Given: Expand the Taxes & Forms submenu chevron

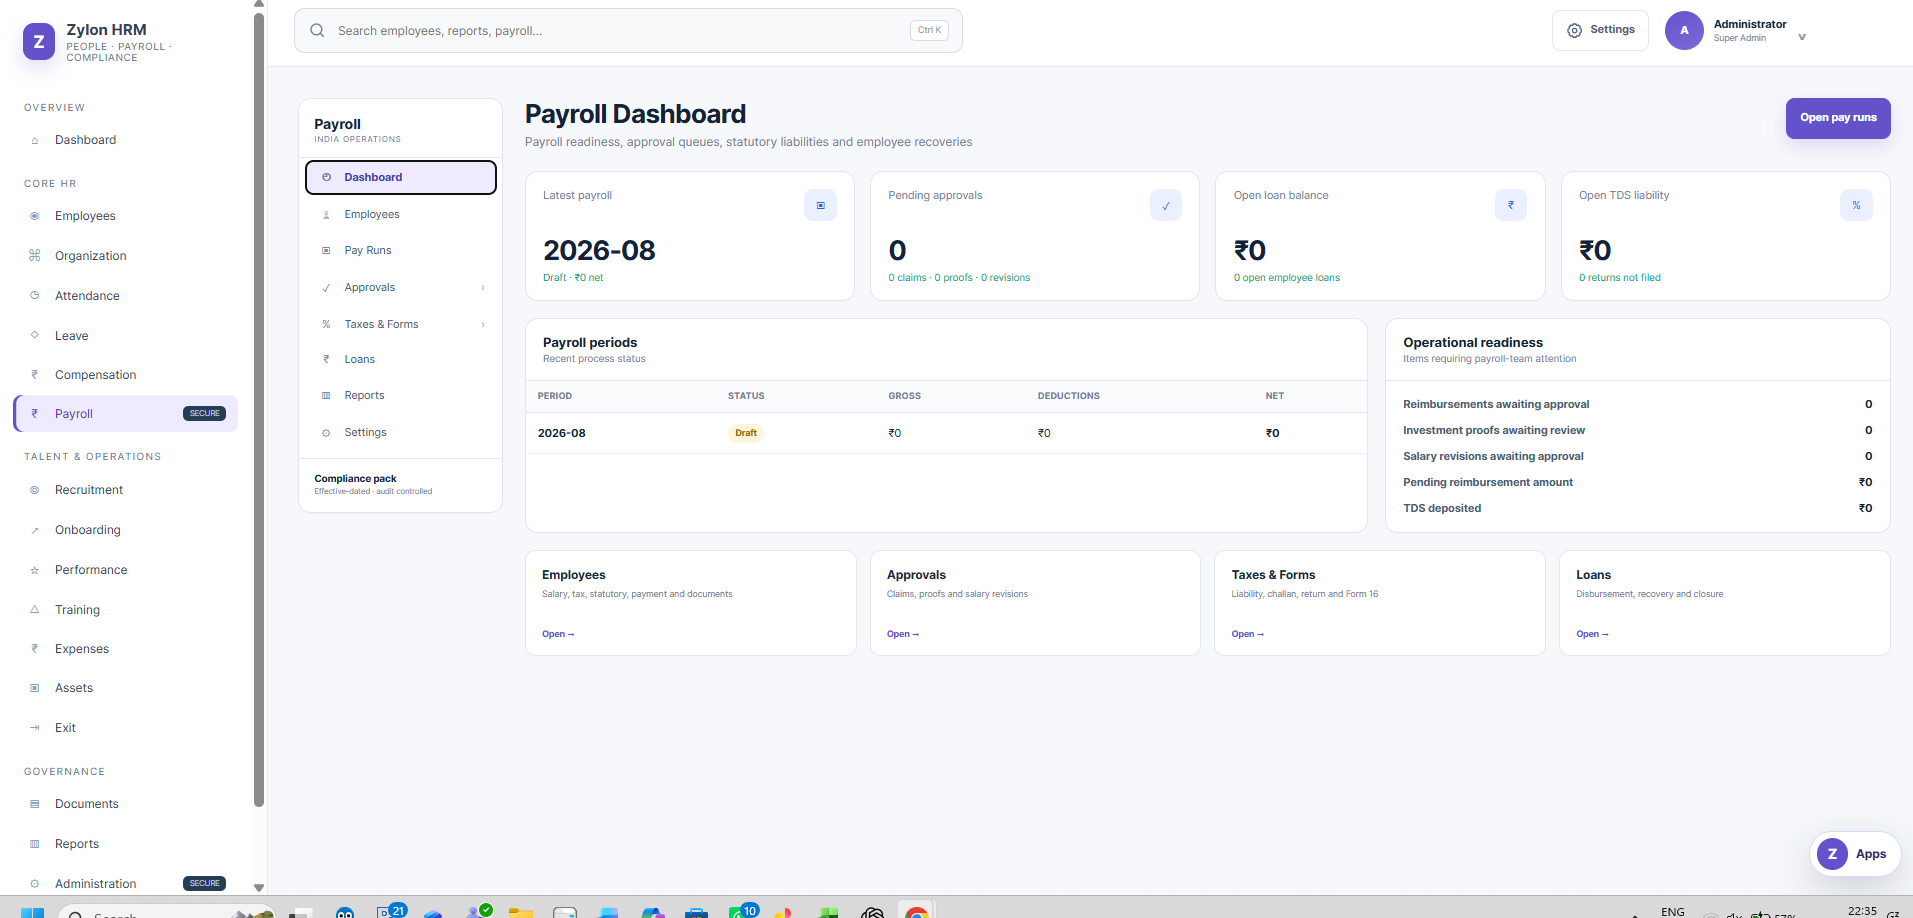Looking at the screenshot, I should [483, 324].
